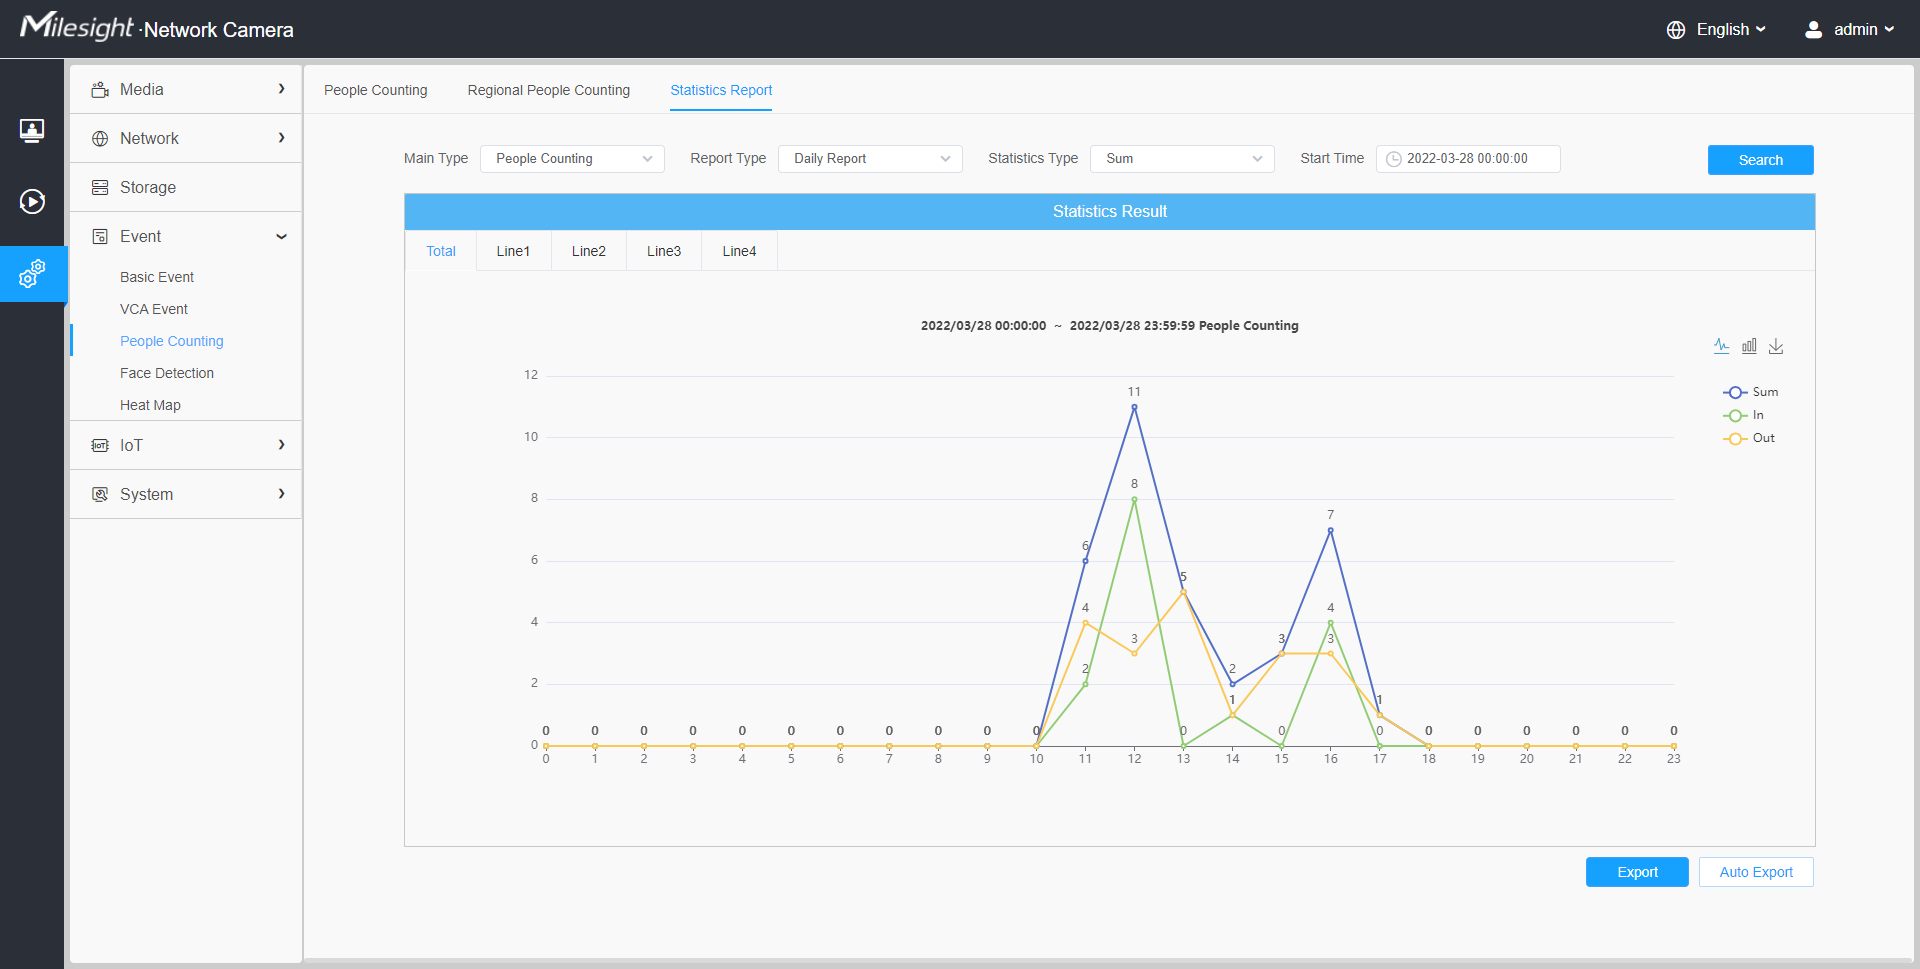Open the Main Type dropdown

(x=572, y=159)
